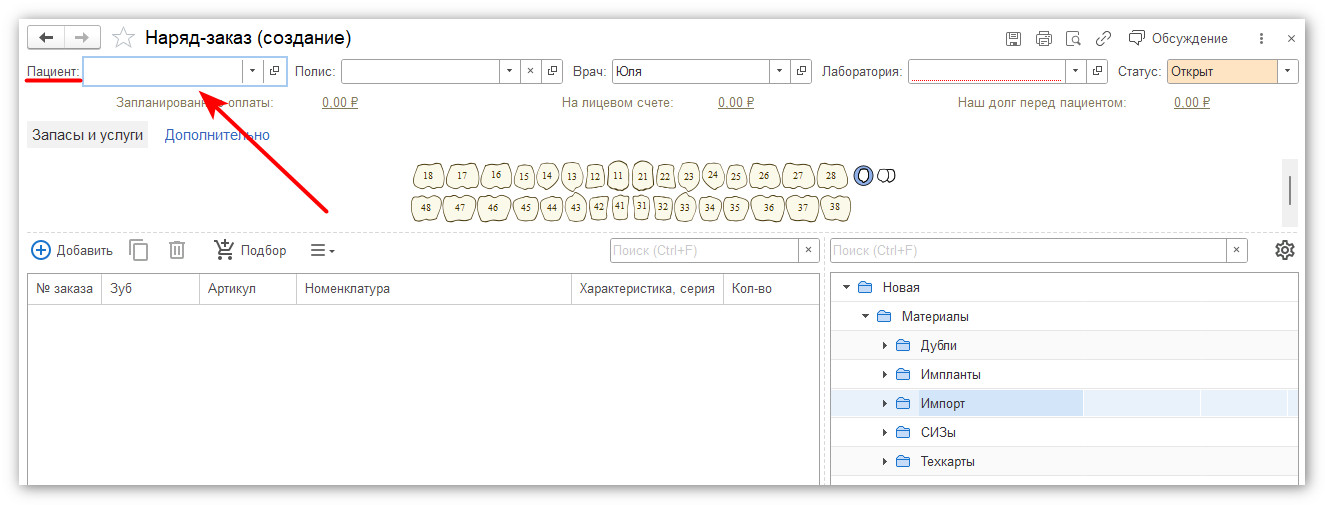Click the save diskette icon
The image size is (1325, 505).
point(1013,39)
